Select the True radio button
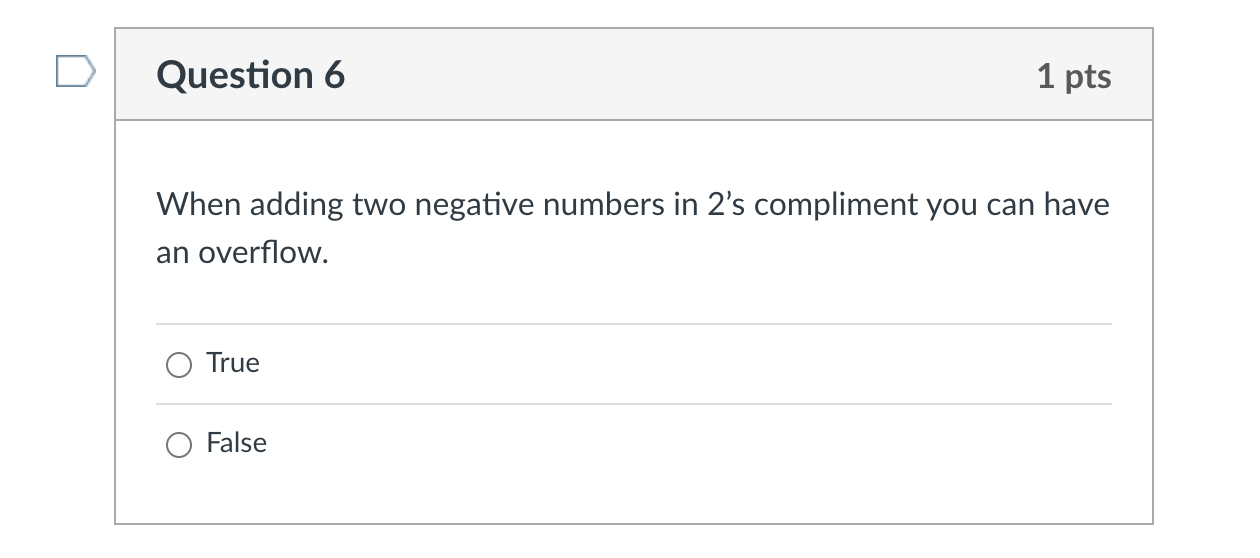Screen dimensions: 1260x558 pos(179,365)
